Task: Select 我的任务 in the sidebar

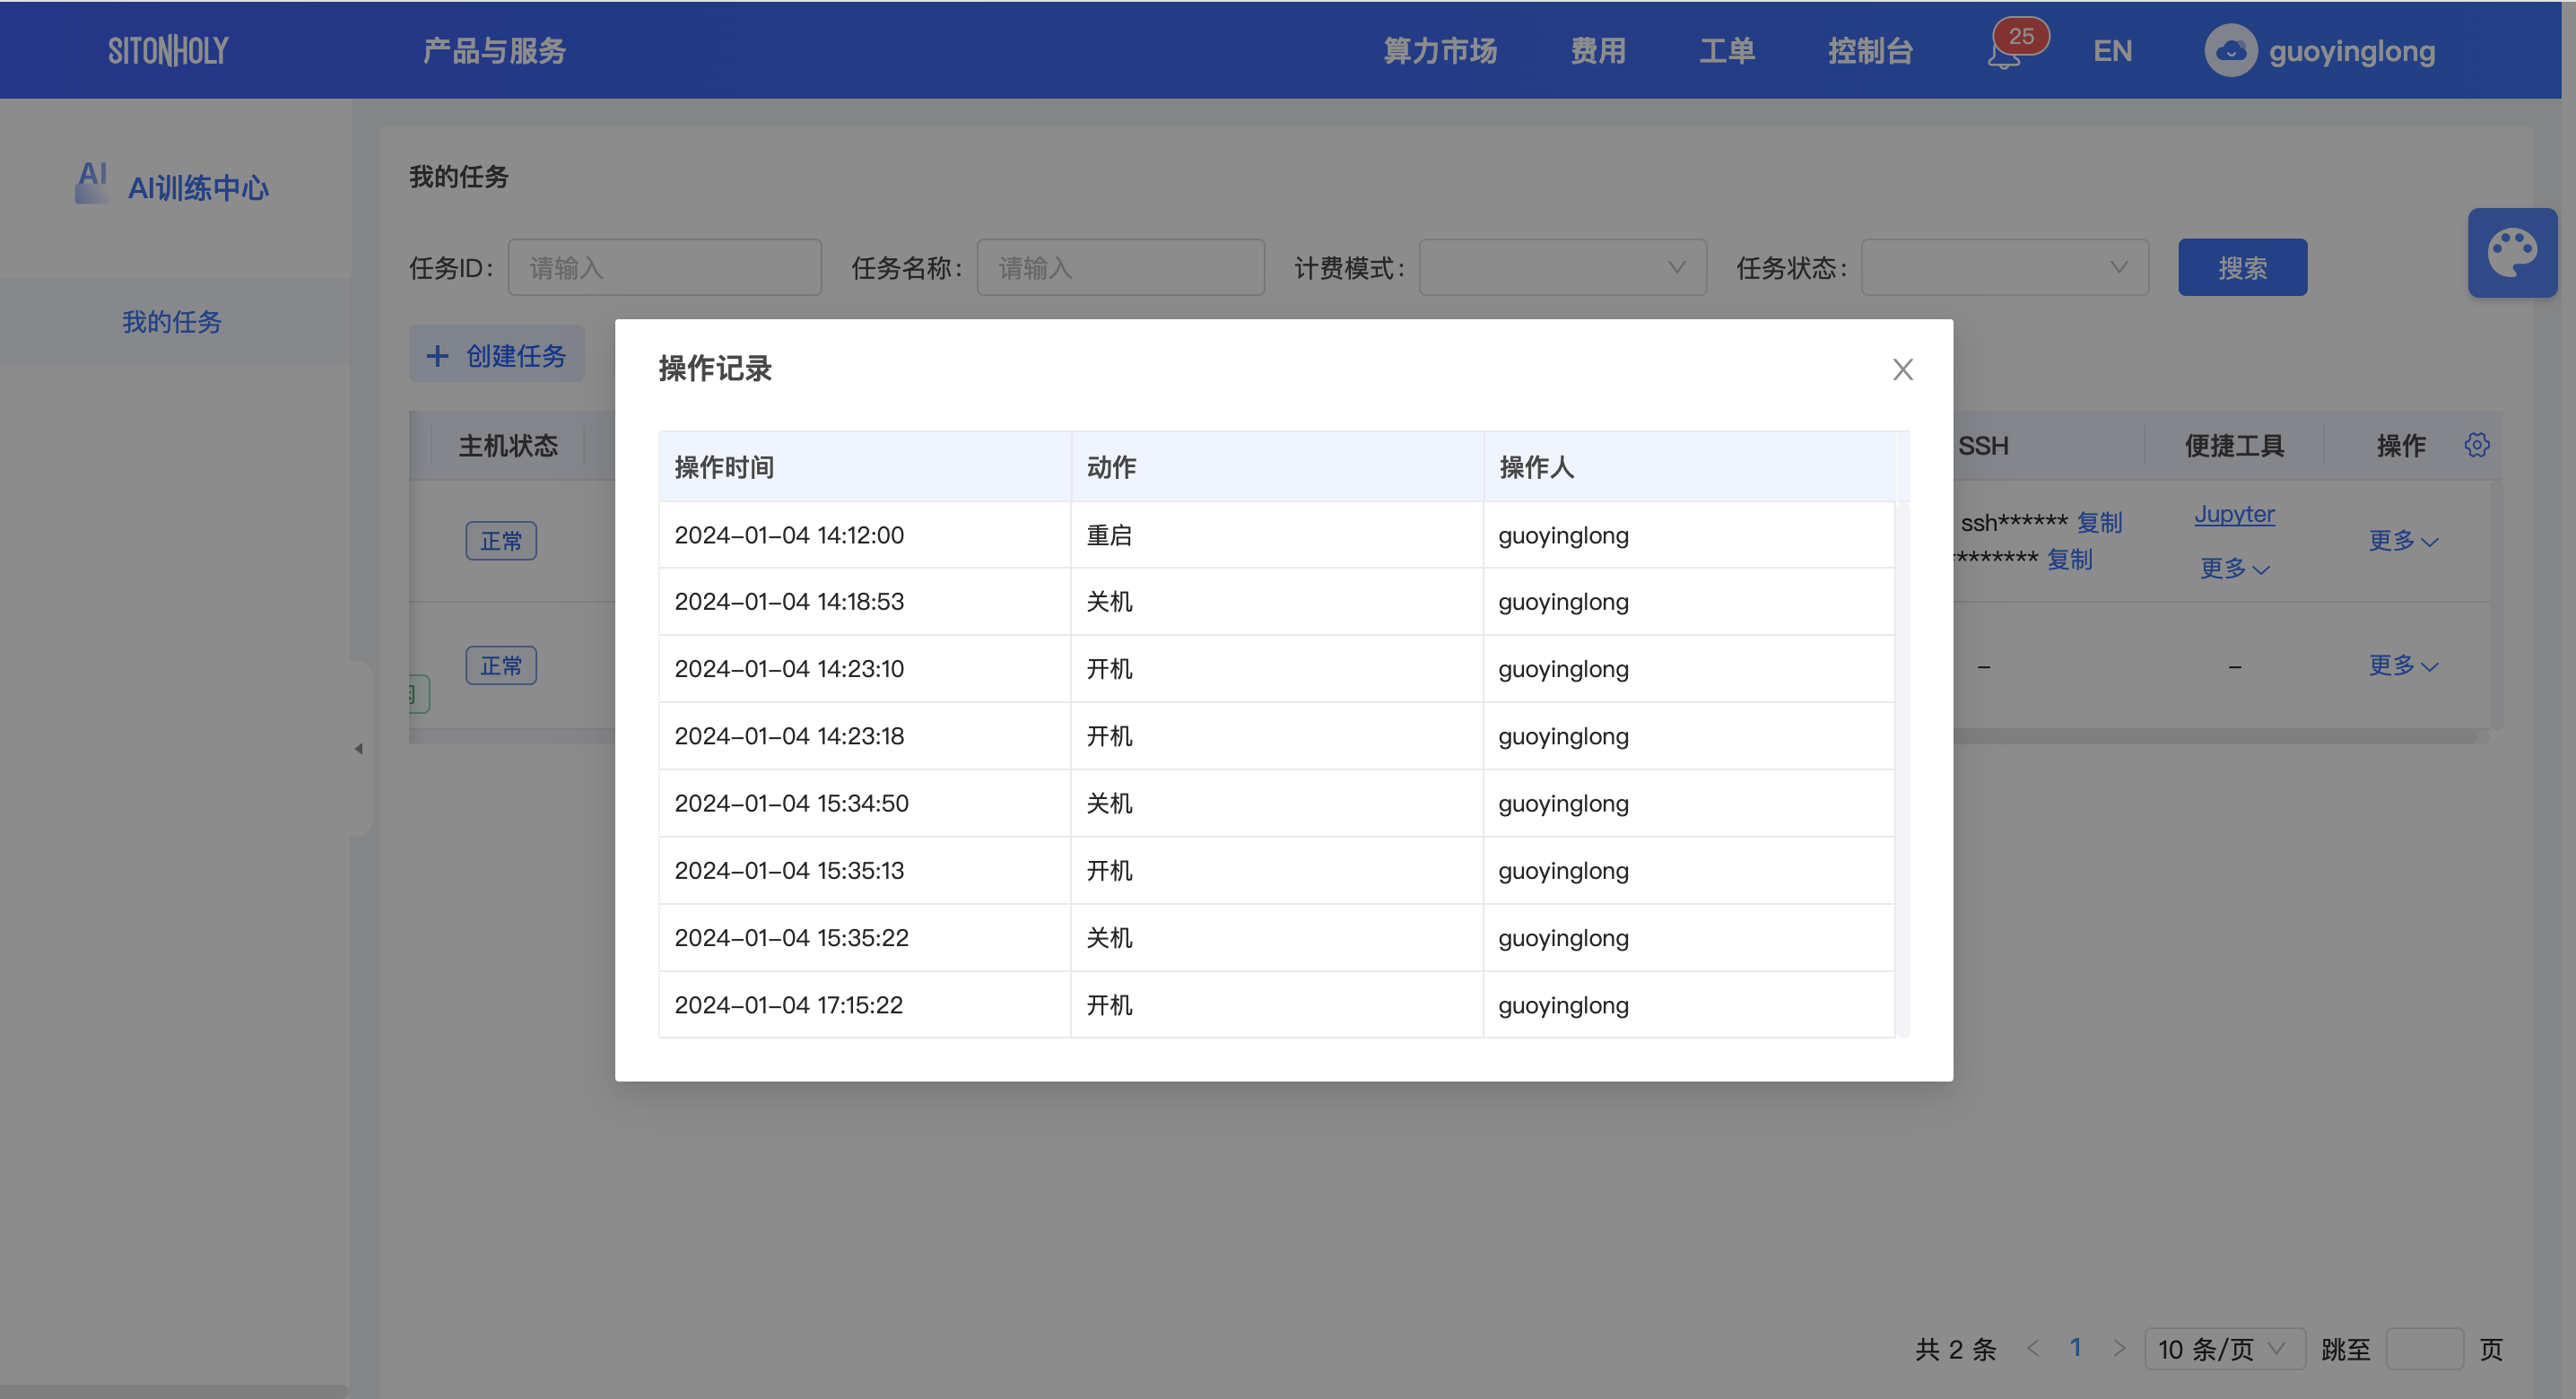Action: point(172,322)
